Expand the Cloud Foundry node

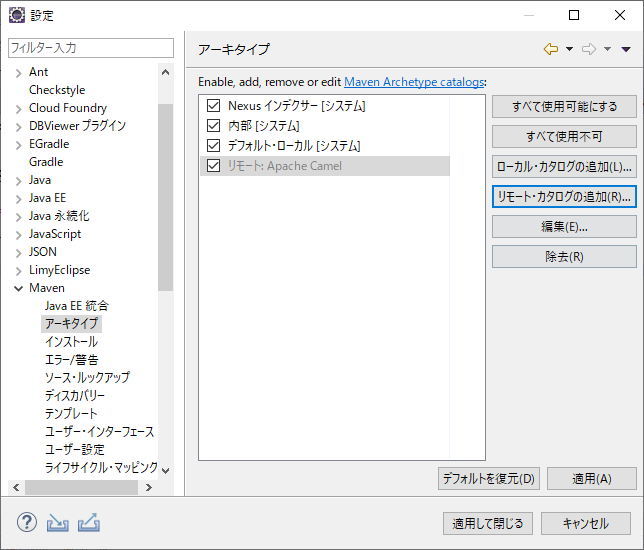tap(18, 109)
